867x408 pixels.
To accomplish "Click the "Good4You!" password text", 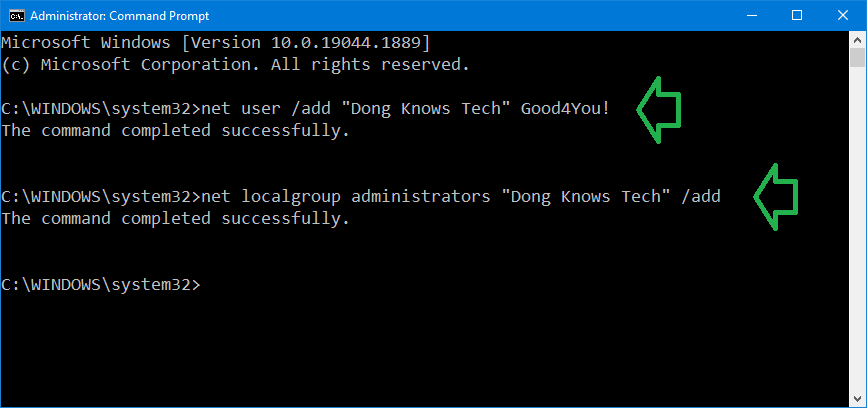I will pos(565,109).
